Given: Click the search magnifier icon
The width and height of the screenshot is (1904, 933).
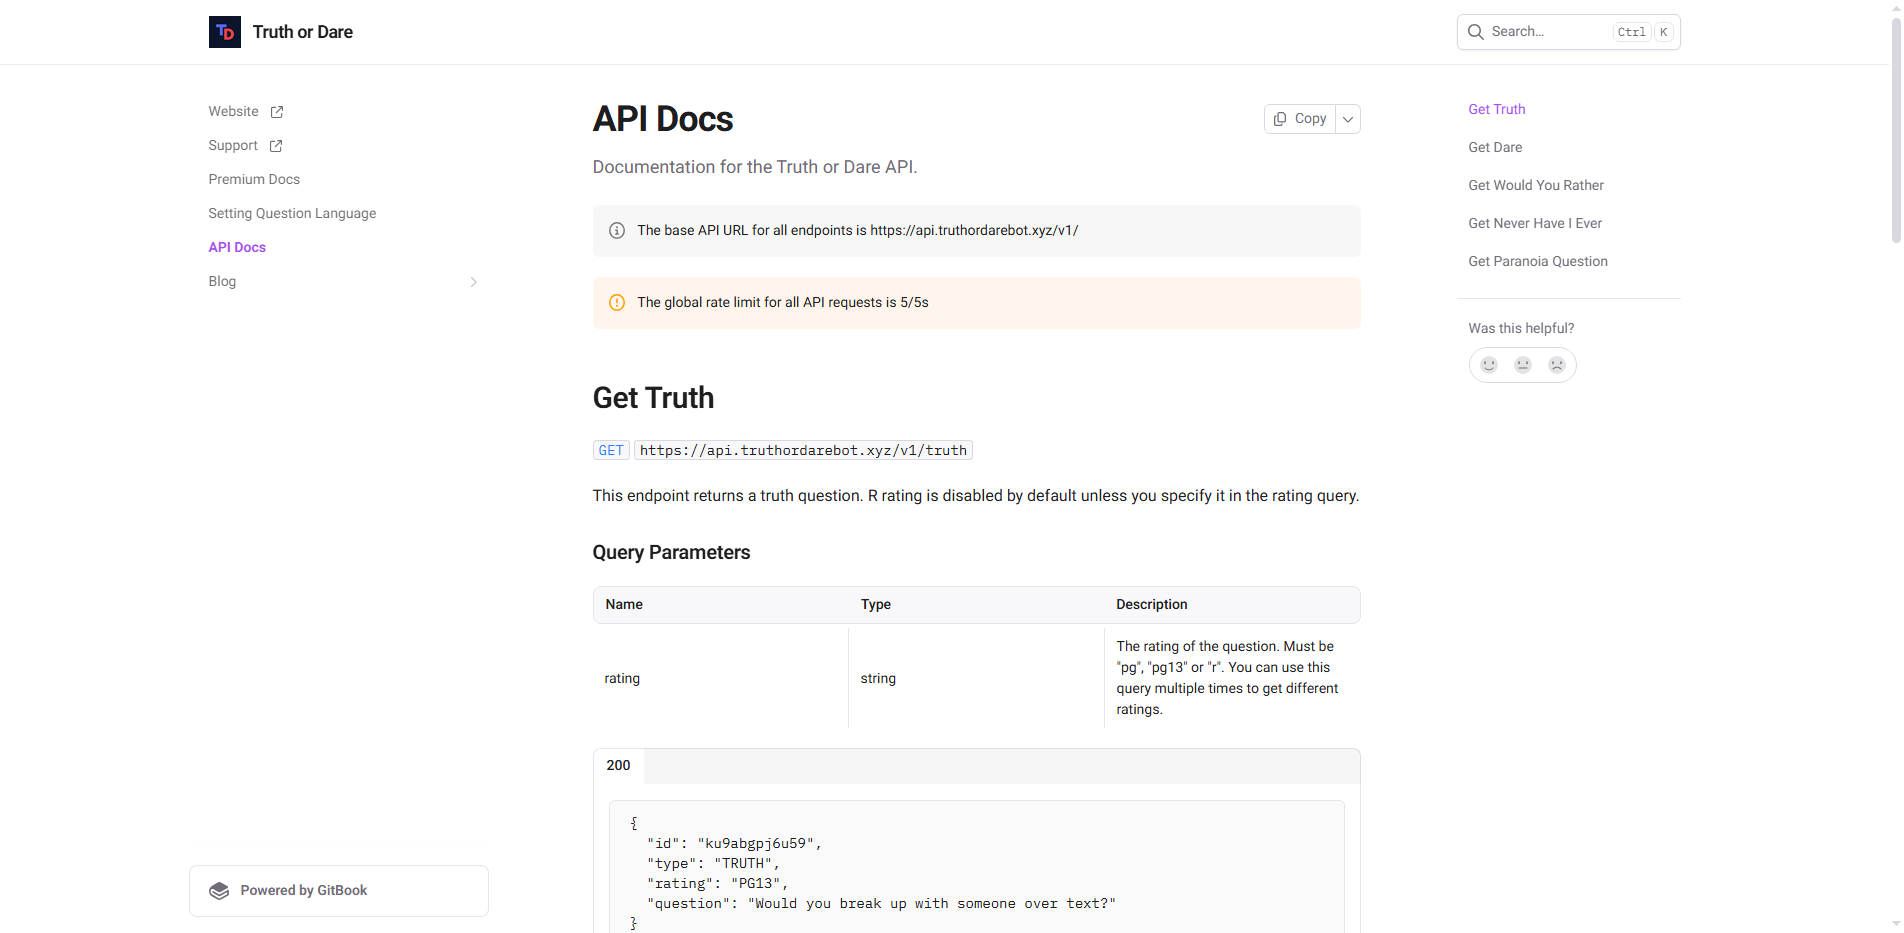Looking at the screenshot, I should click(x=1475, y=31).
